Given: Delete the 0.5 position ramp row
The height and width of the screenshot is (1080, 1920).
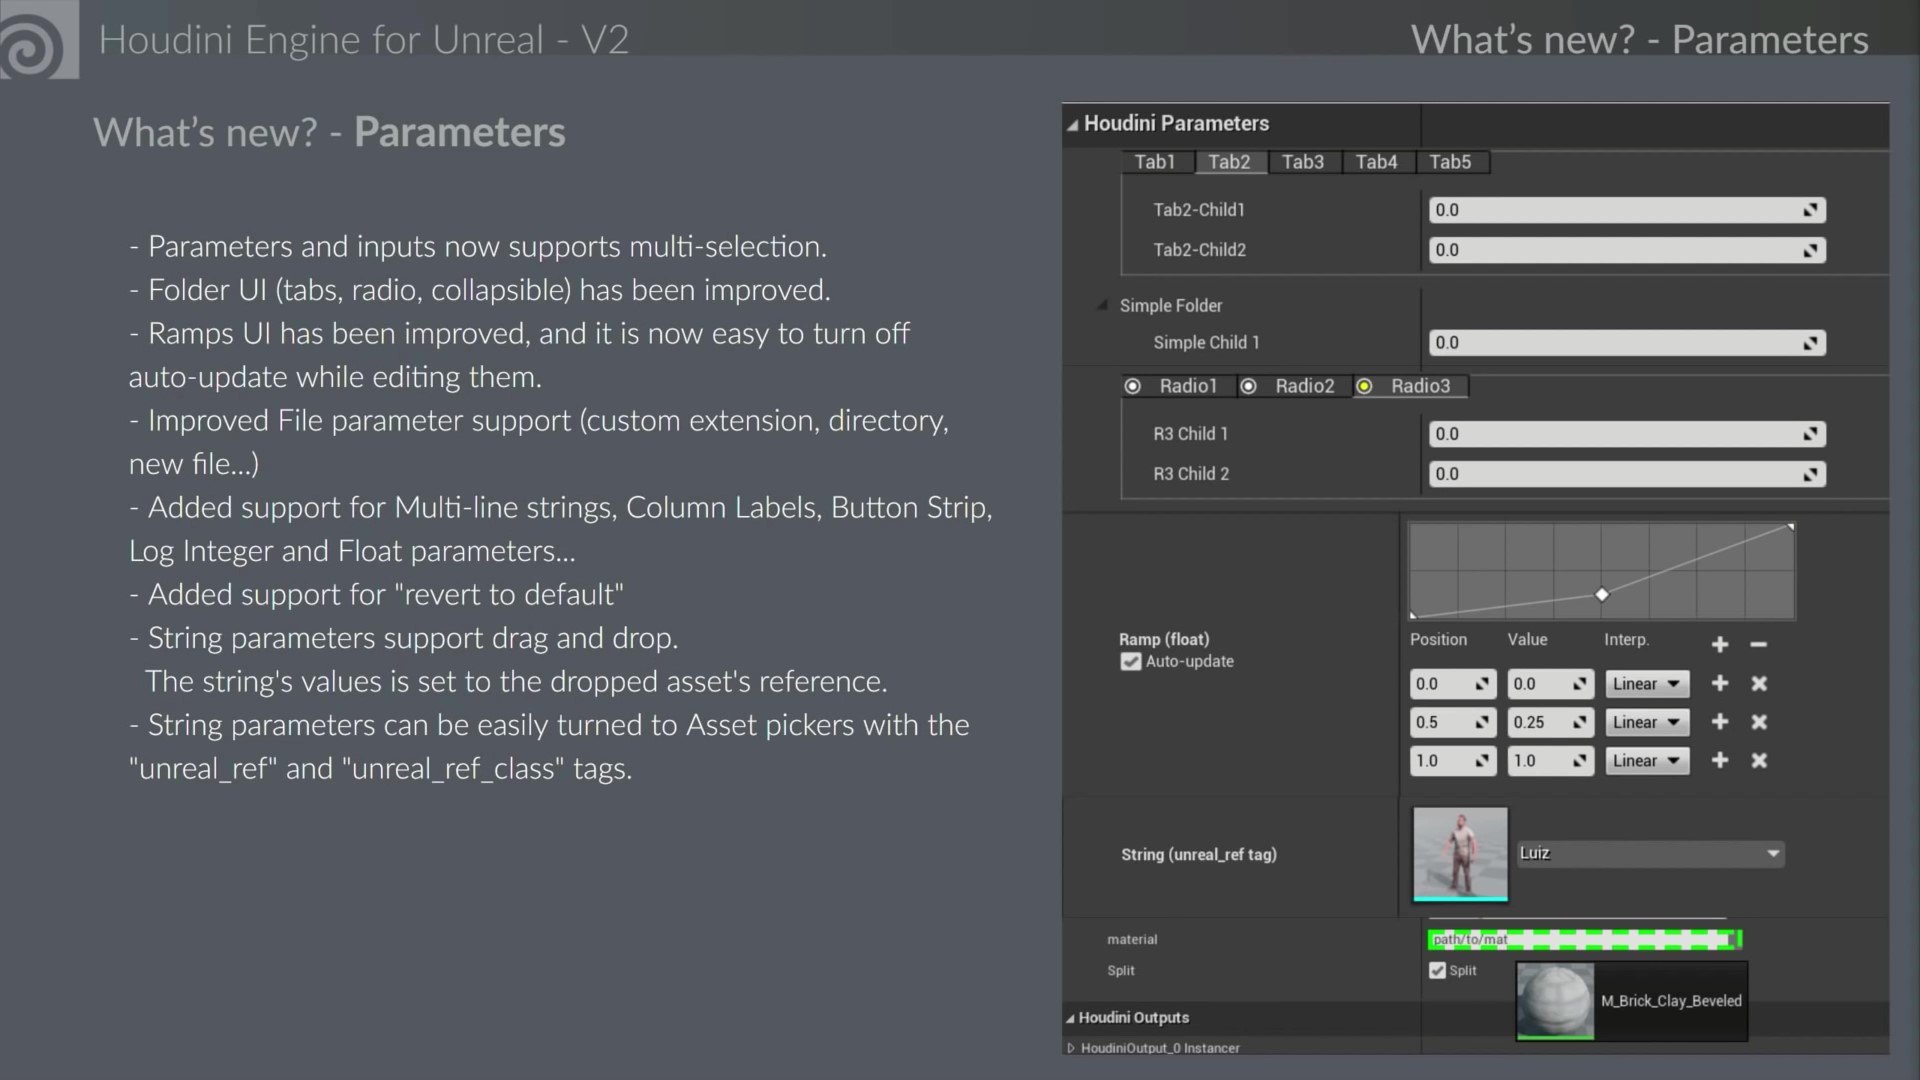Looking at the screenshot, I should [x=1759, y=721].
